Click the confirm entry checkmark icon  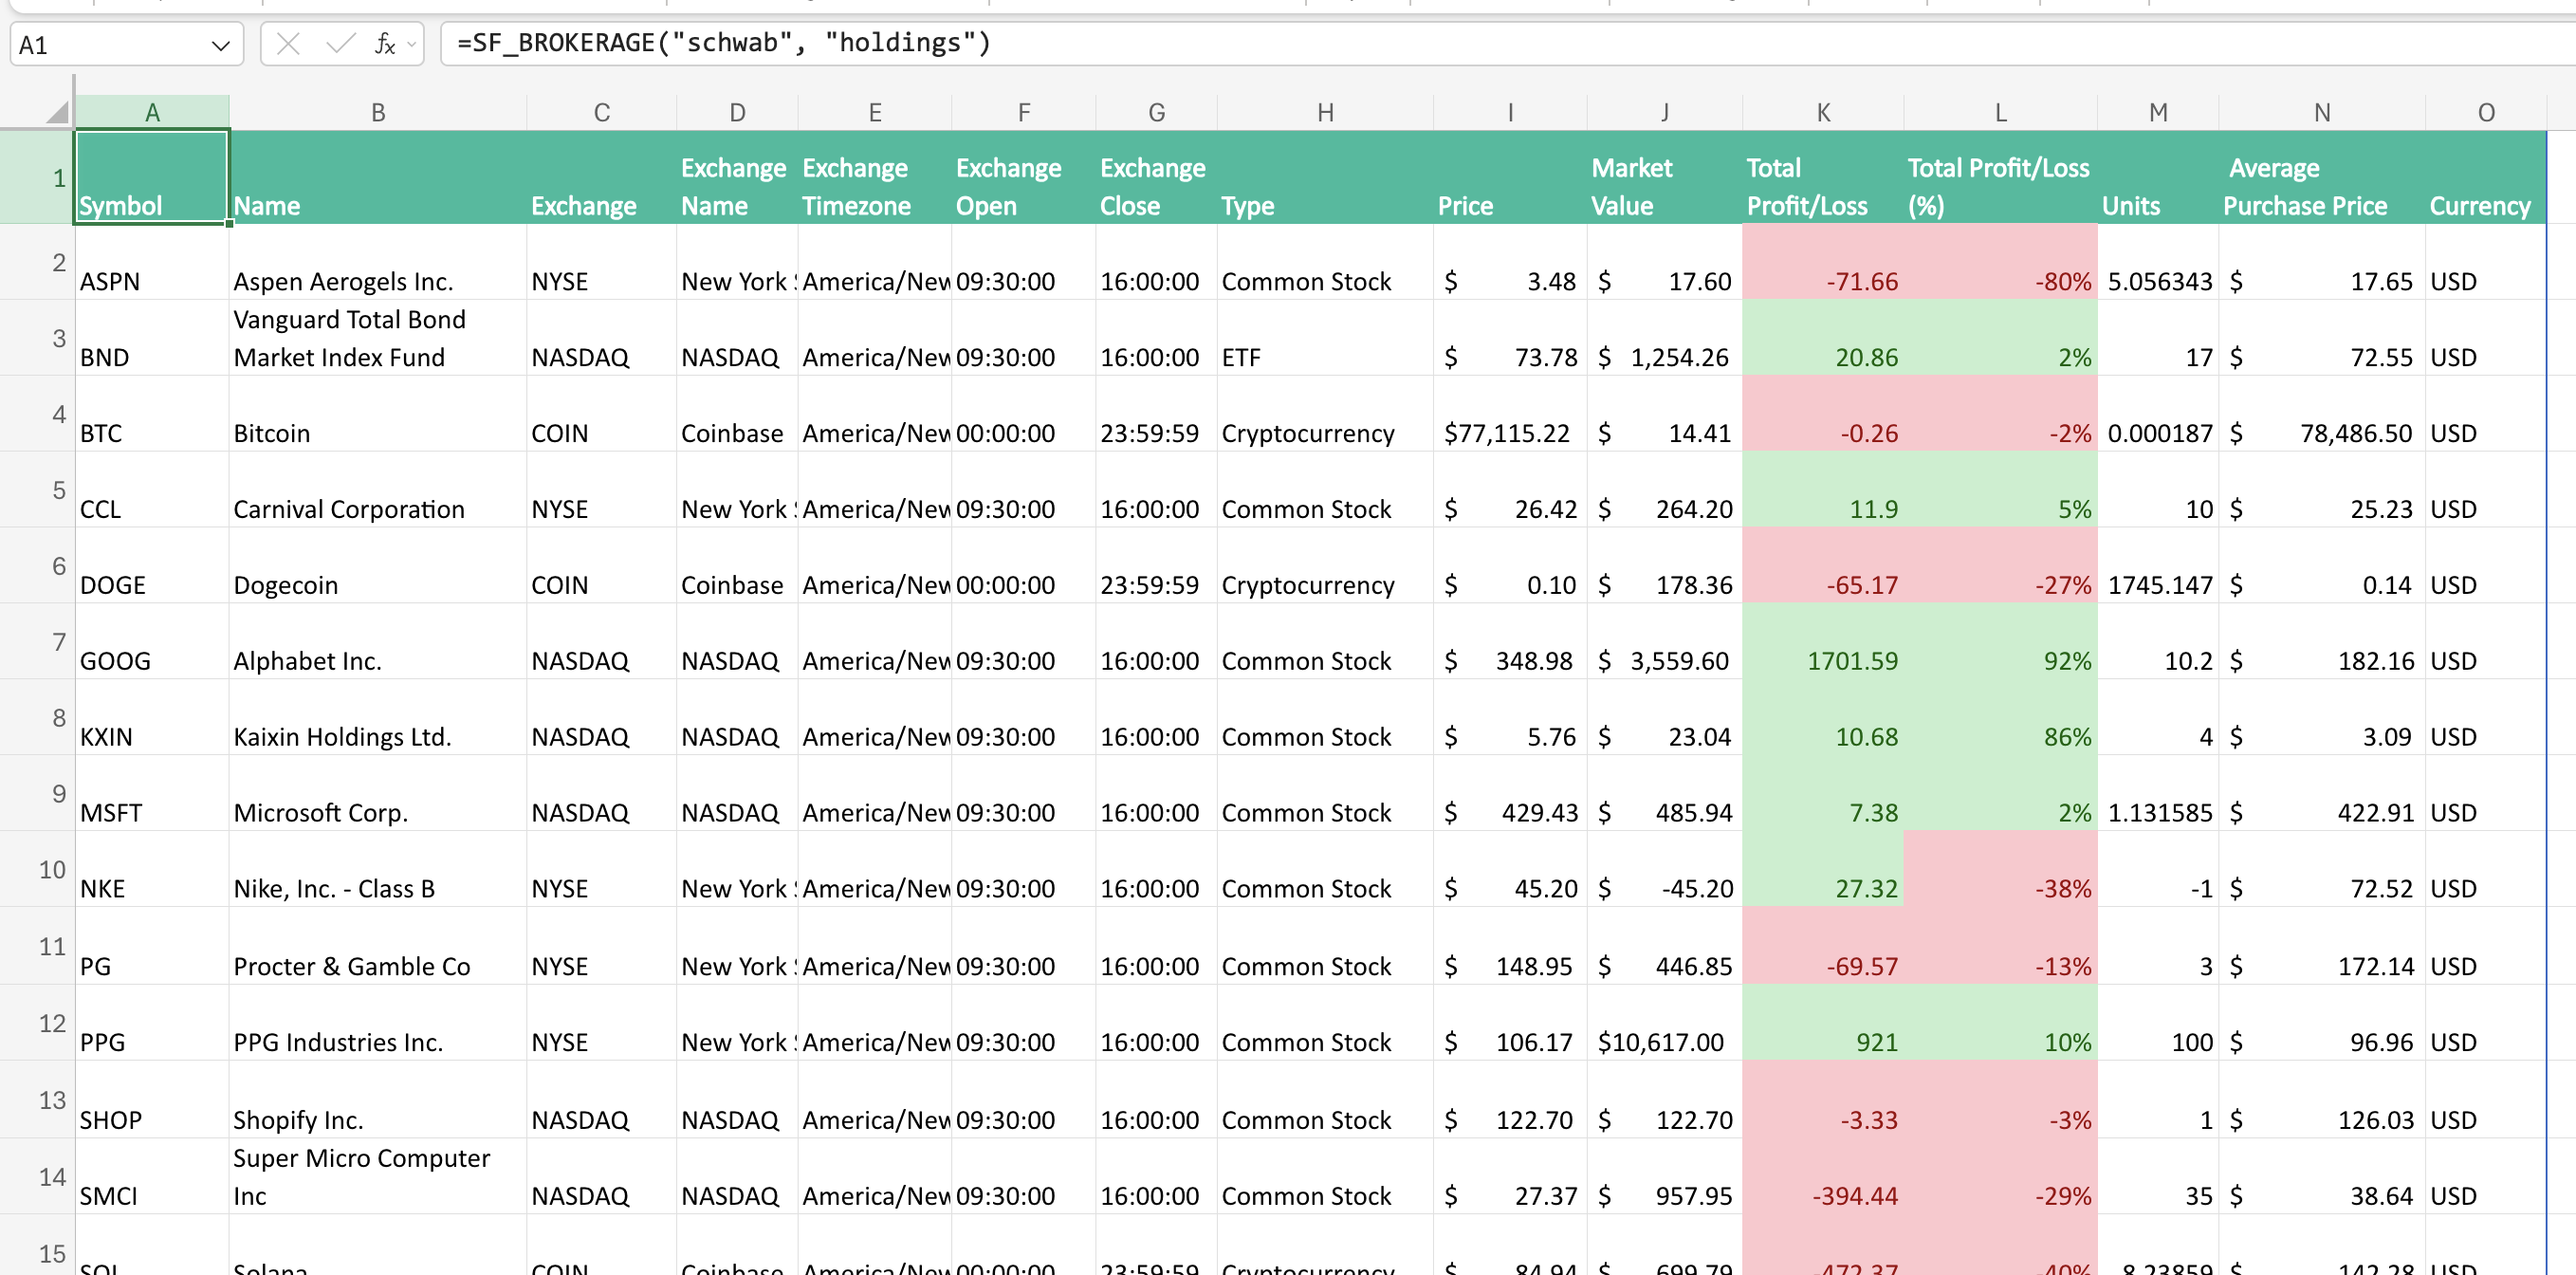340,44
